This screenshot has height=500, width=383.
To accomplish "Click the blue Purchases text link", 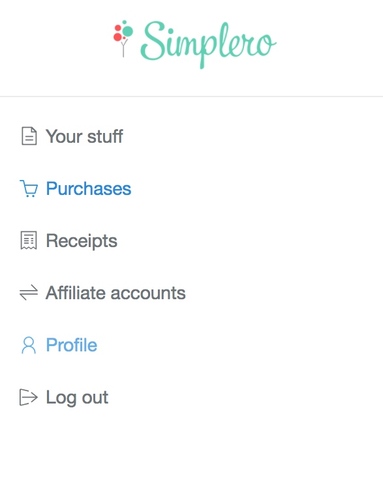I will (89, 189).
